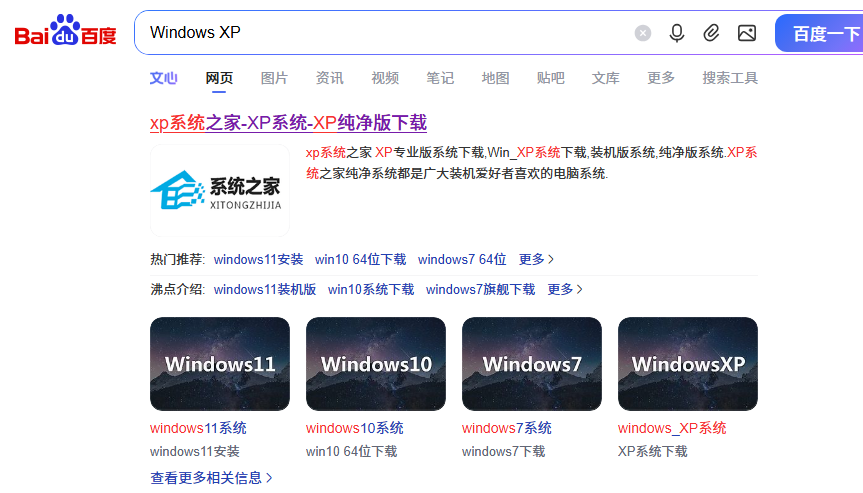The image size is (863, 493).
Task: Expand 更多 in 沸点介绍 row
Action: click(x=565, y=289)
